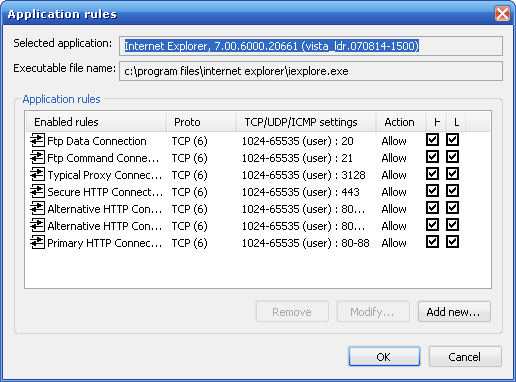
Task: Click the settings cell ending in port 443
Action: click(x=300, y=192)
